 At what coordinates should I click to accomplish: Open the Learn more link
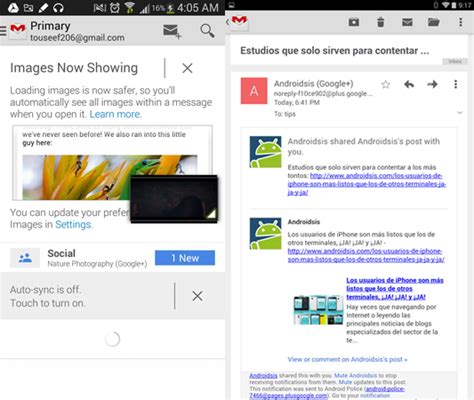click(x=115, y=114)
